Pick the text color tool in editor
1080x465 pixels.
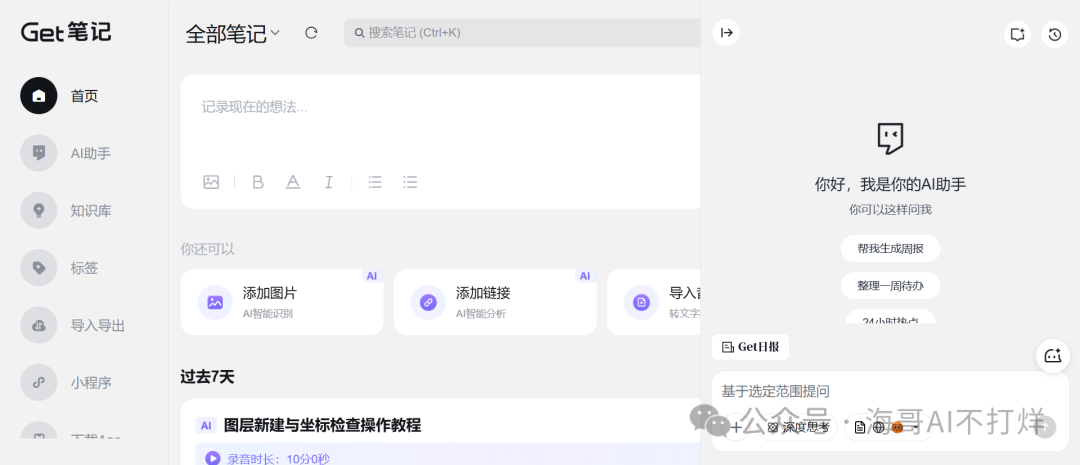click(293, 182)
